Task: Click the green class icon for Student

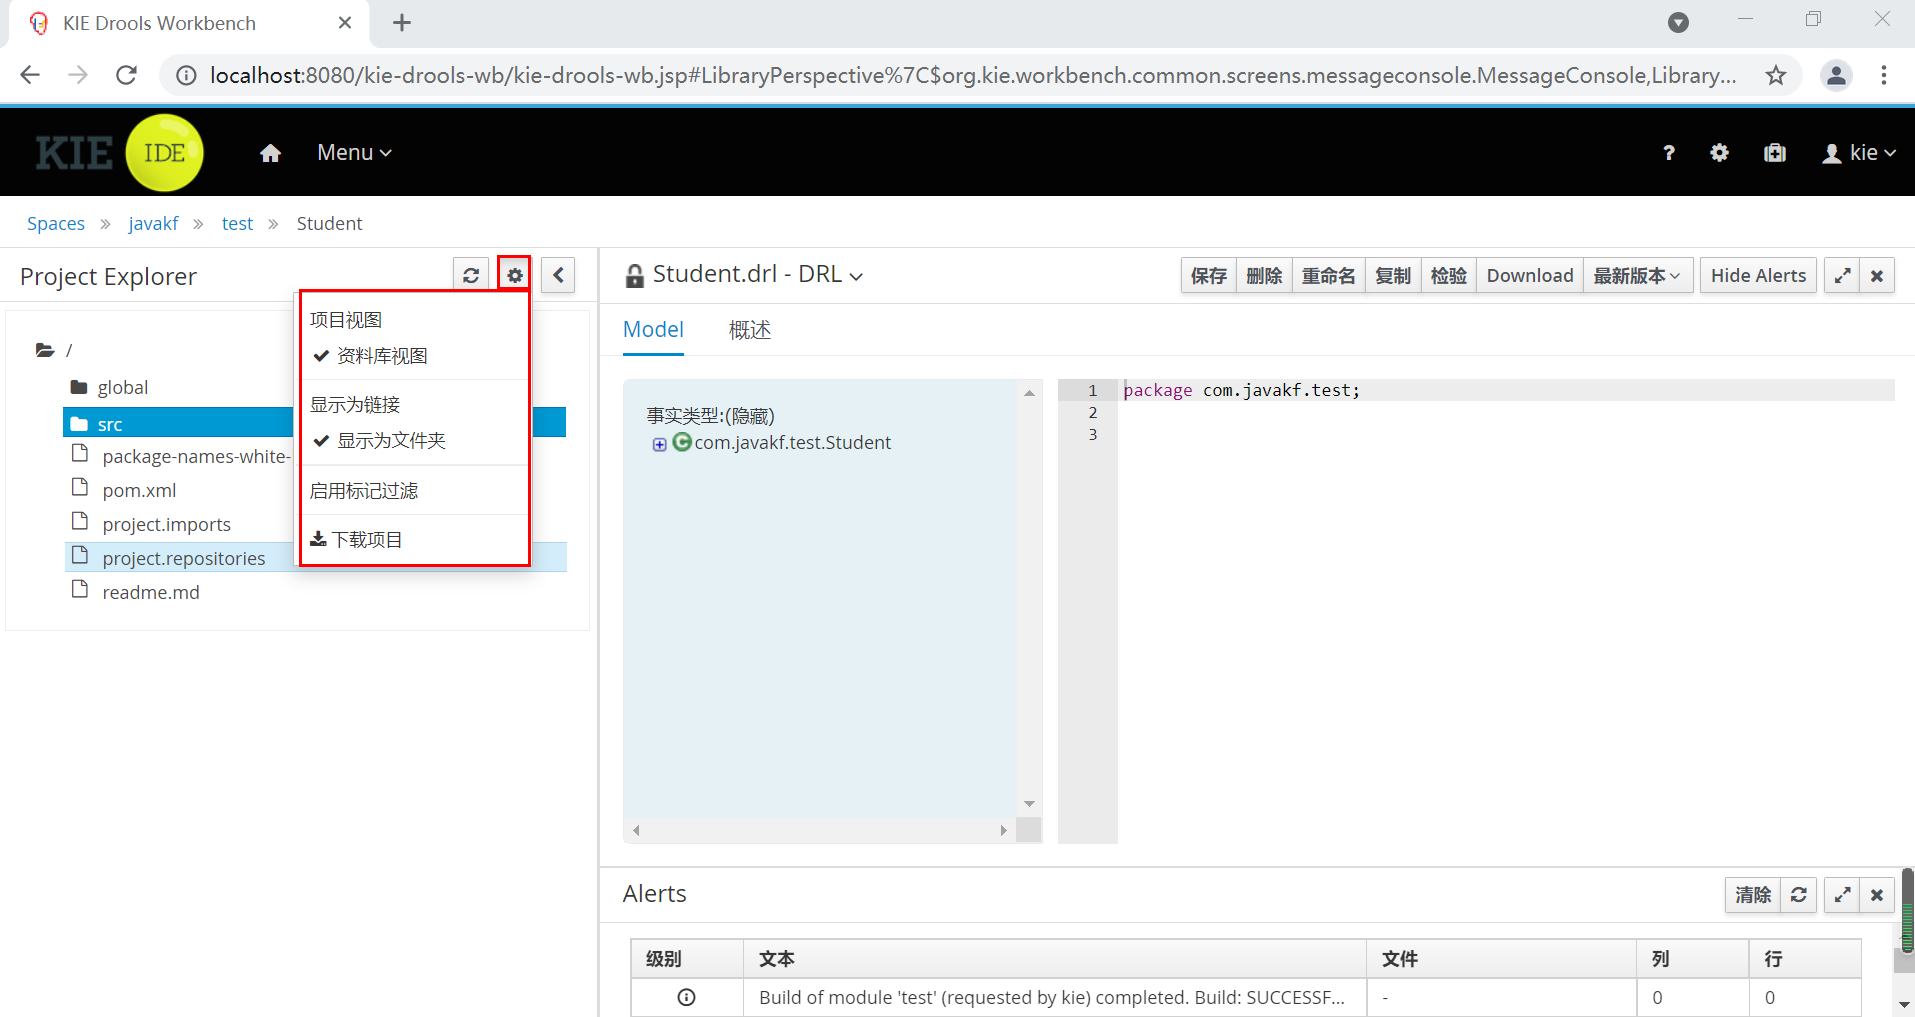Action: click(x=682, y=442)
